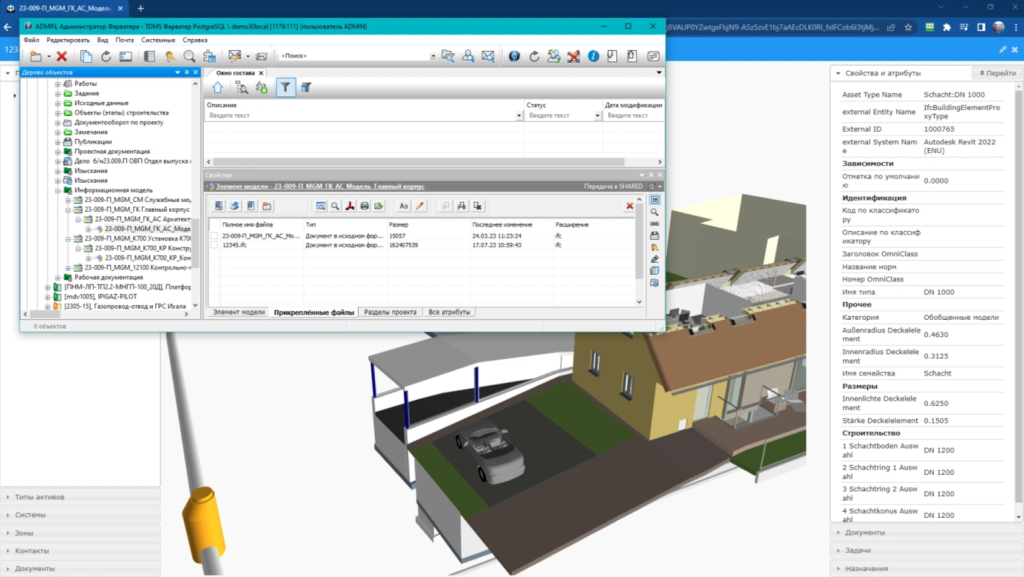
Task: Click the red X delete icon in main toolbar
Action: tap(61, 56)
